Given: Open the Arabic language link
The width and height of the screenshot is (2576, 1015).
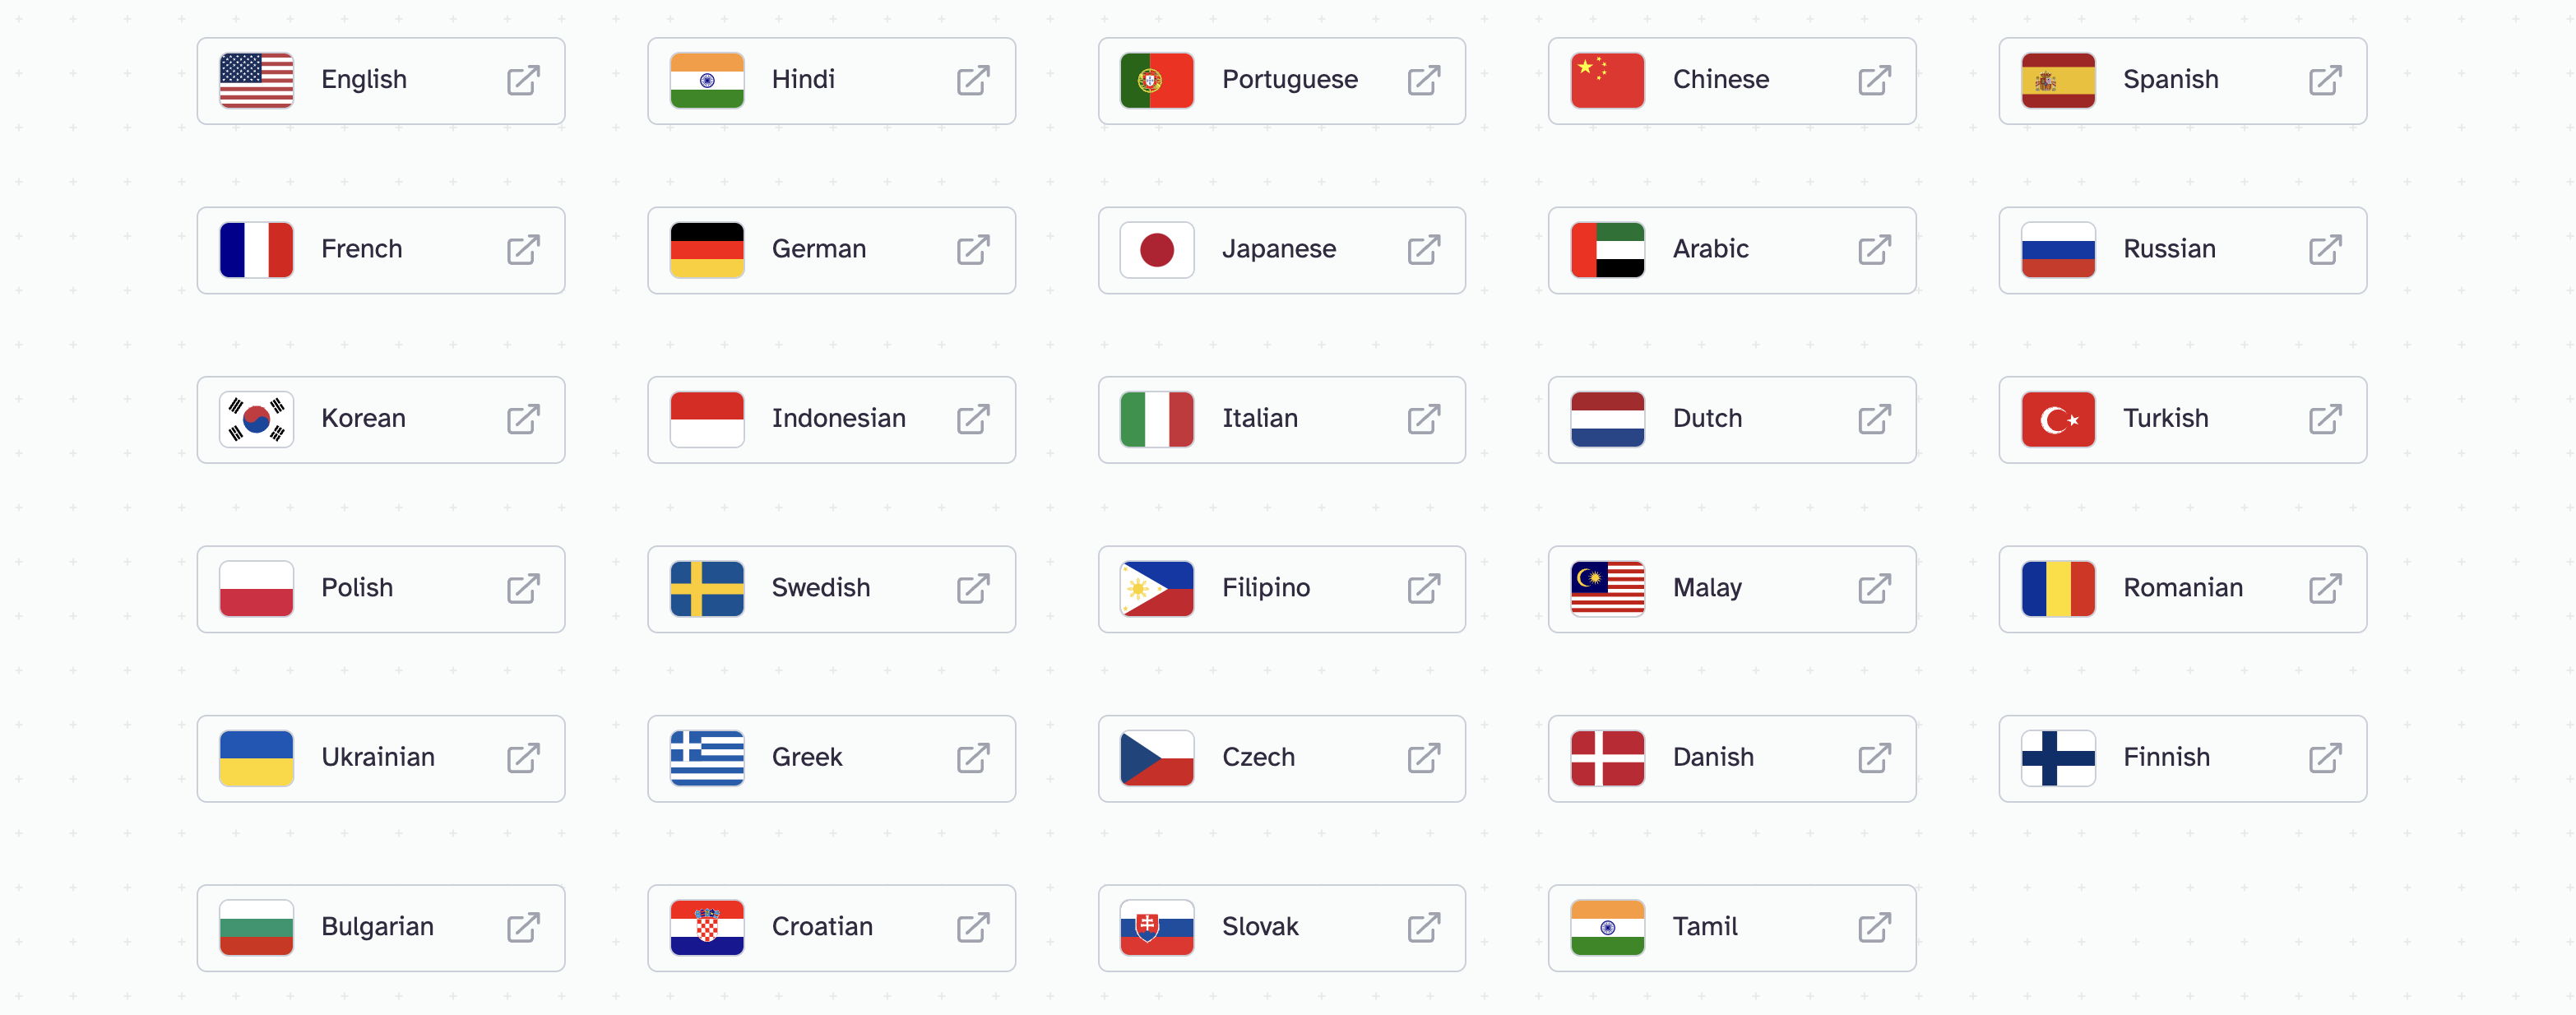Looking at the screenshot, I should 1732,250.
